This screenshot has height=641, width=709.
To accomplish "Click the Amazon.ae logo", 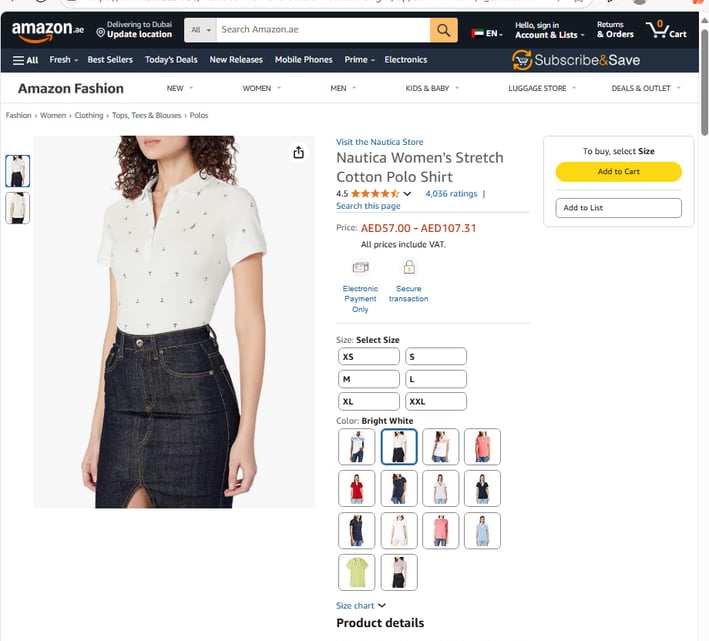I will (47, 31).
